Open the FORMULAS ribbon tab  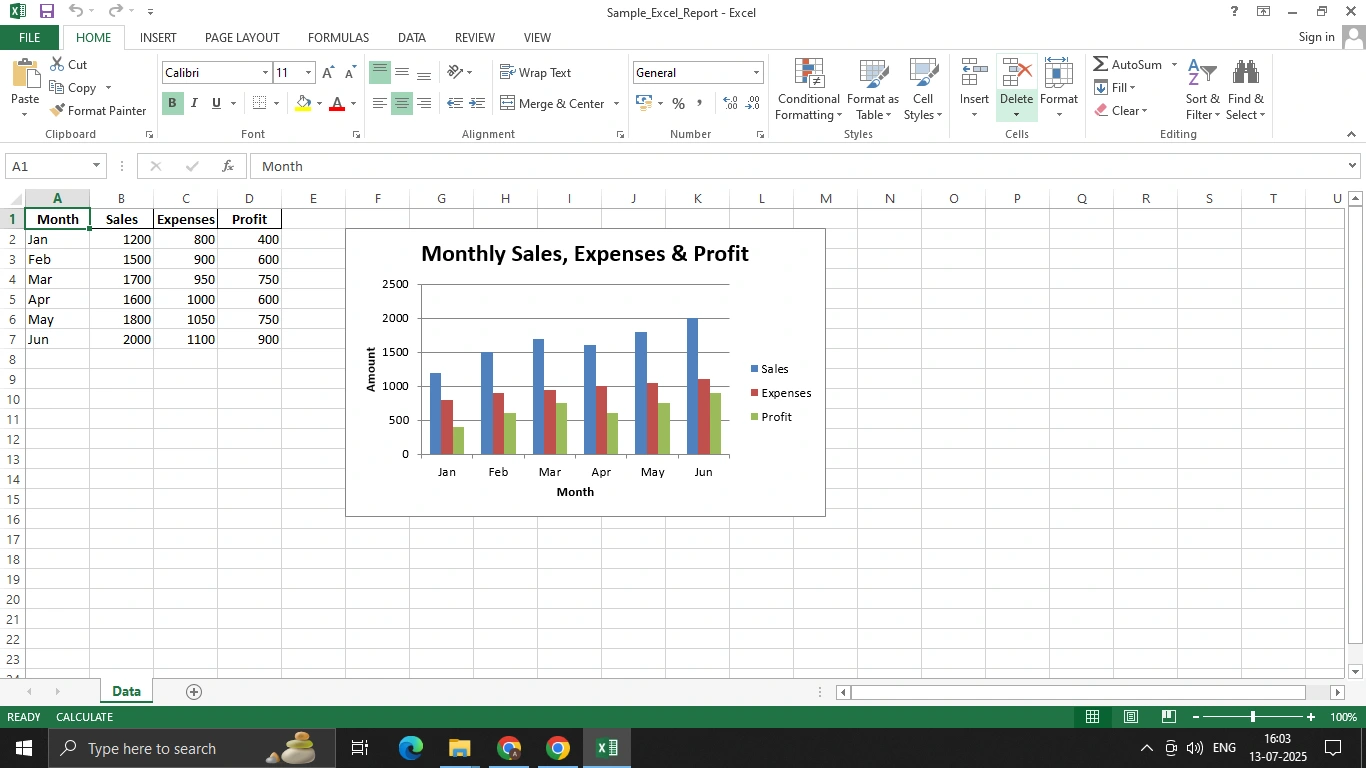coord(338,38)
